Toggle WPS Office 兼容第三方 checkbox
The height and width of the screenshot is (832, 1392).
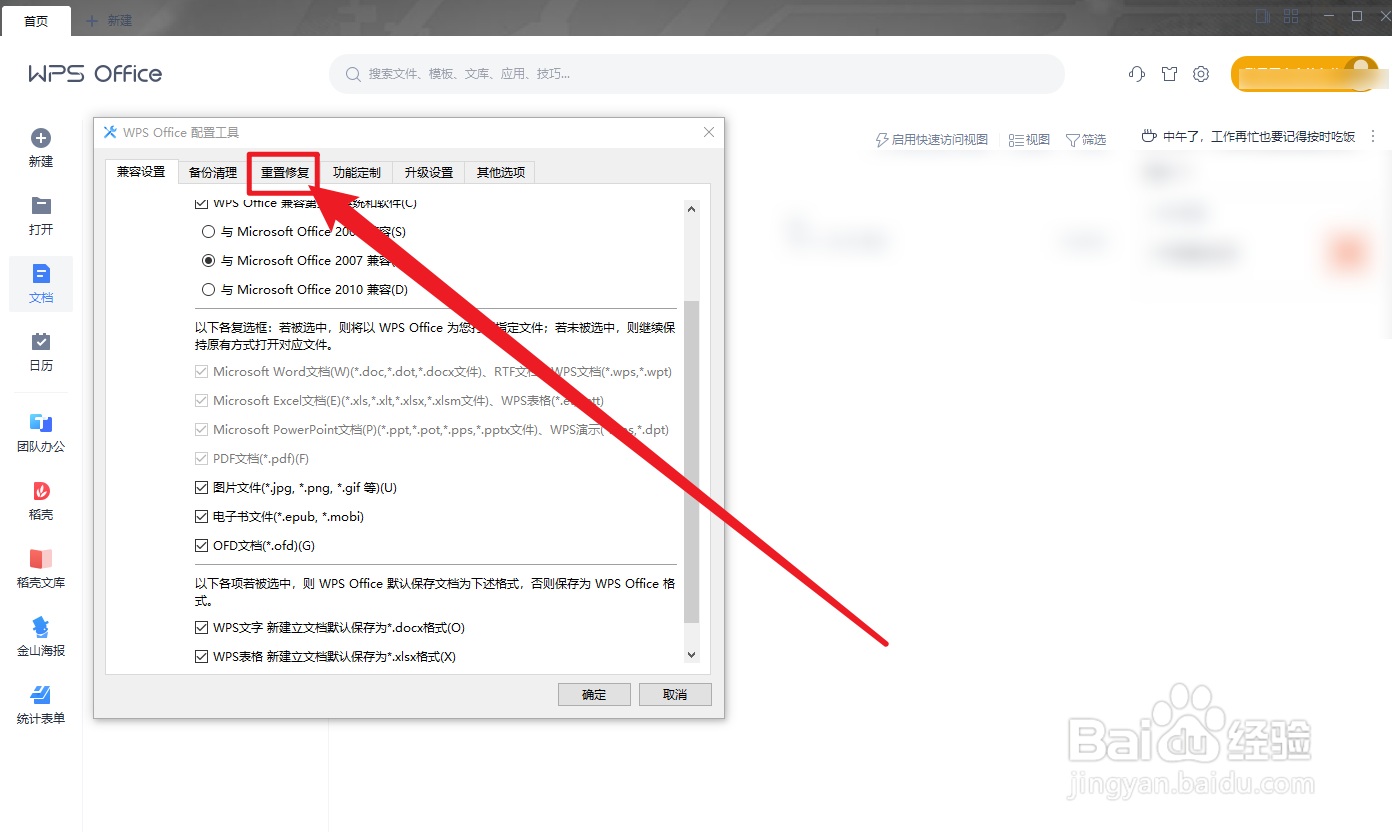(x=201, y=203)
